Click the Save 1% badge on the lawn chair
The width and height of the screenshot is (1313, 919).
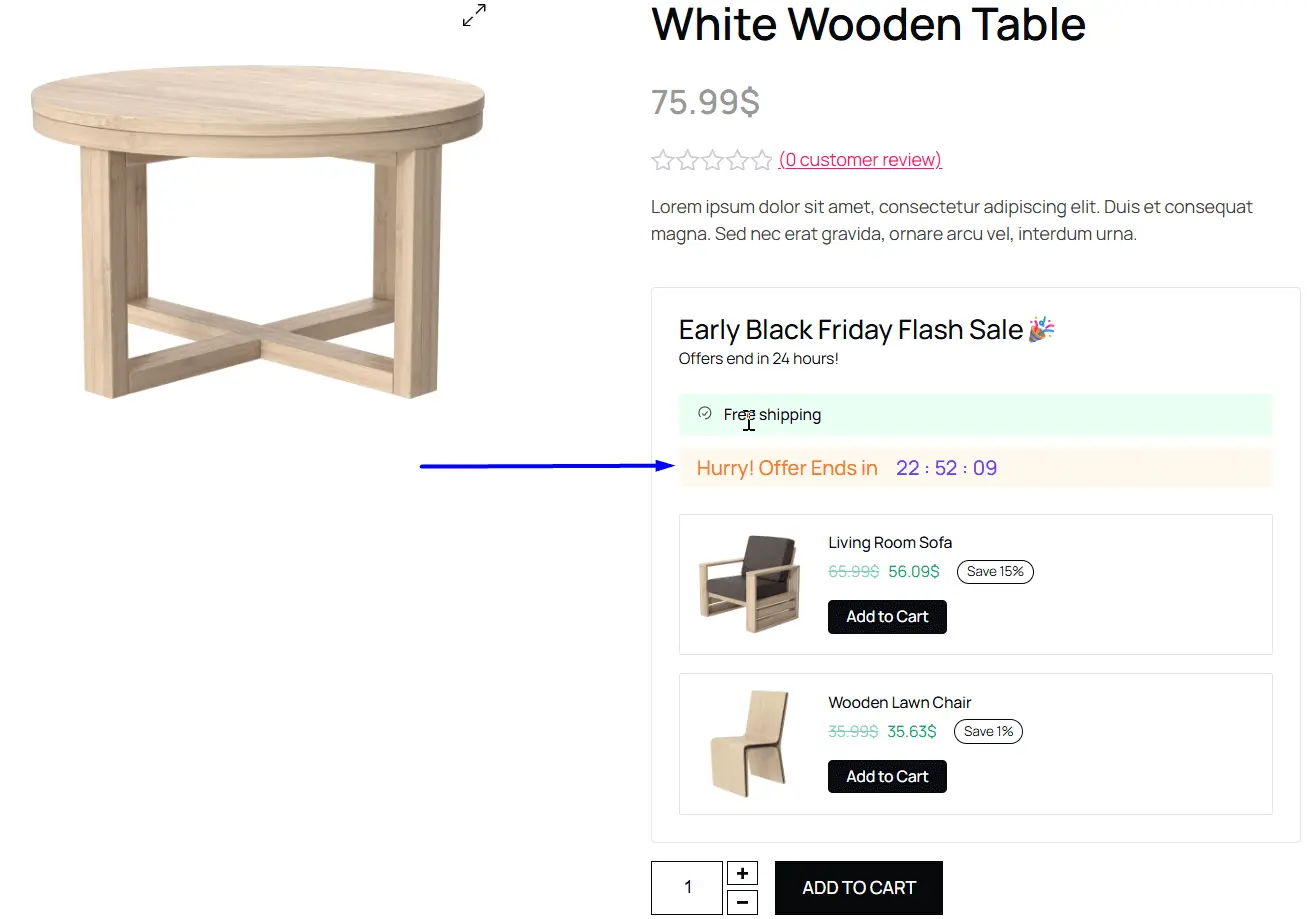988,731
